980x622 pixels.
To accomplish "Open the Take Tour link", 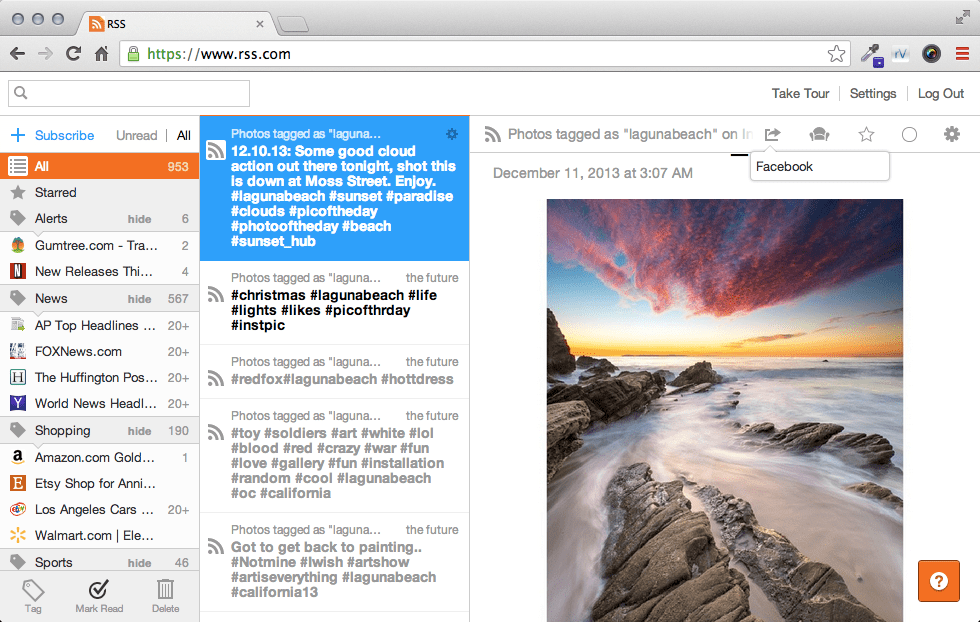I will click(x=800, y=93).
